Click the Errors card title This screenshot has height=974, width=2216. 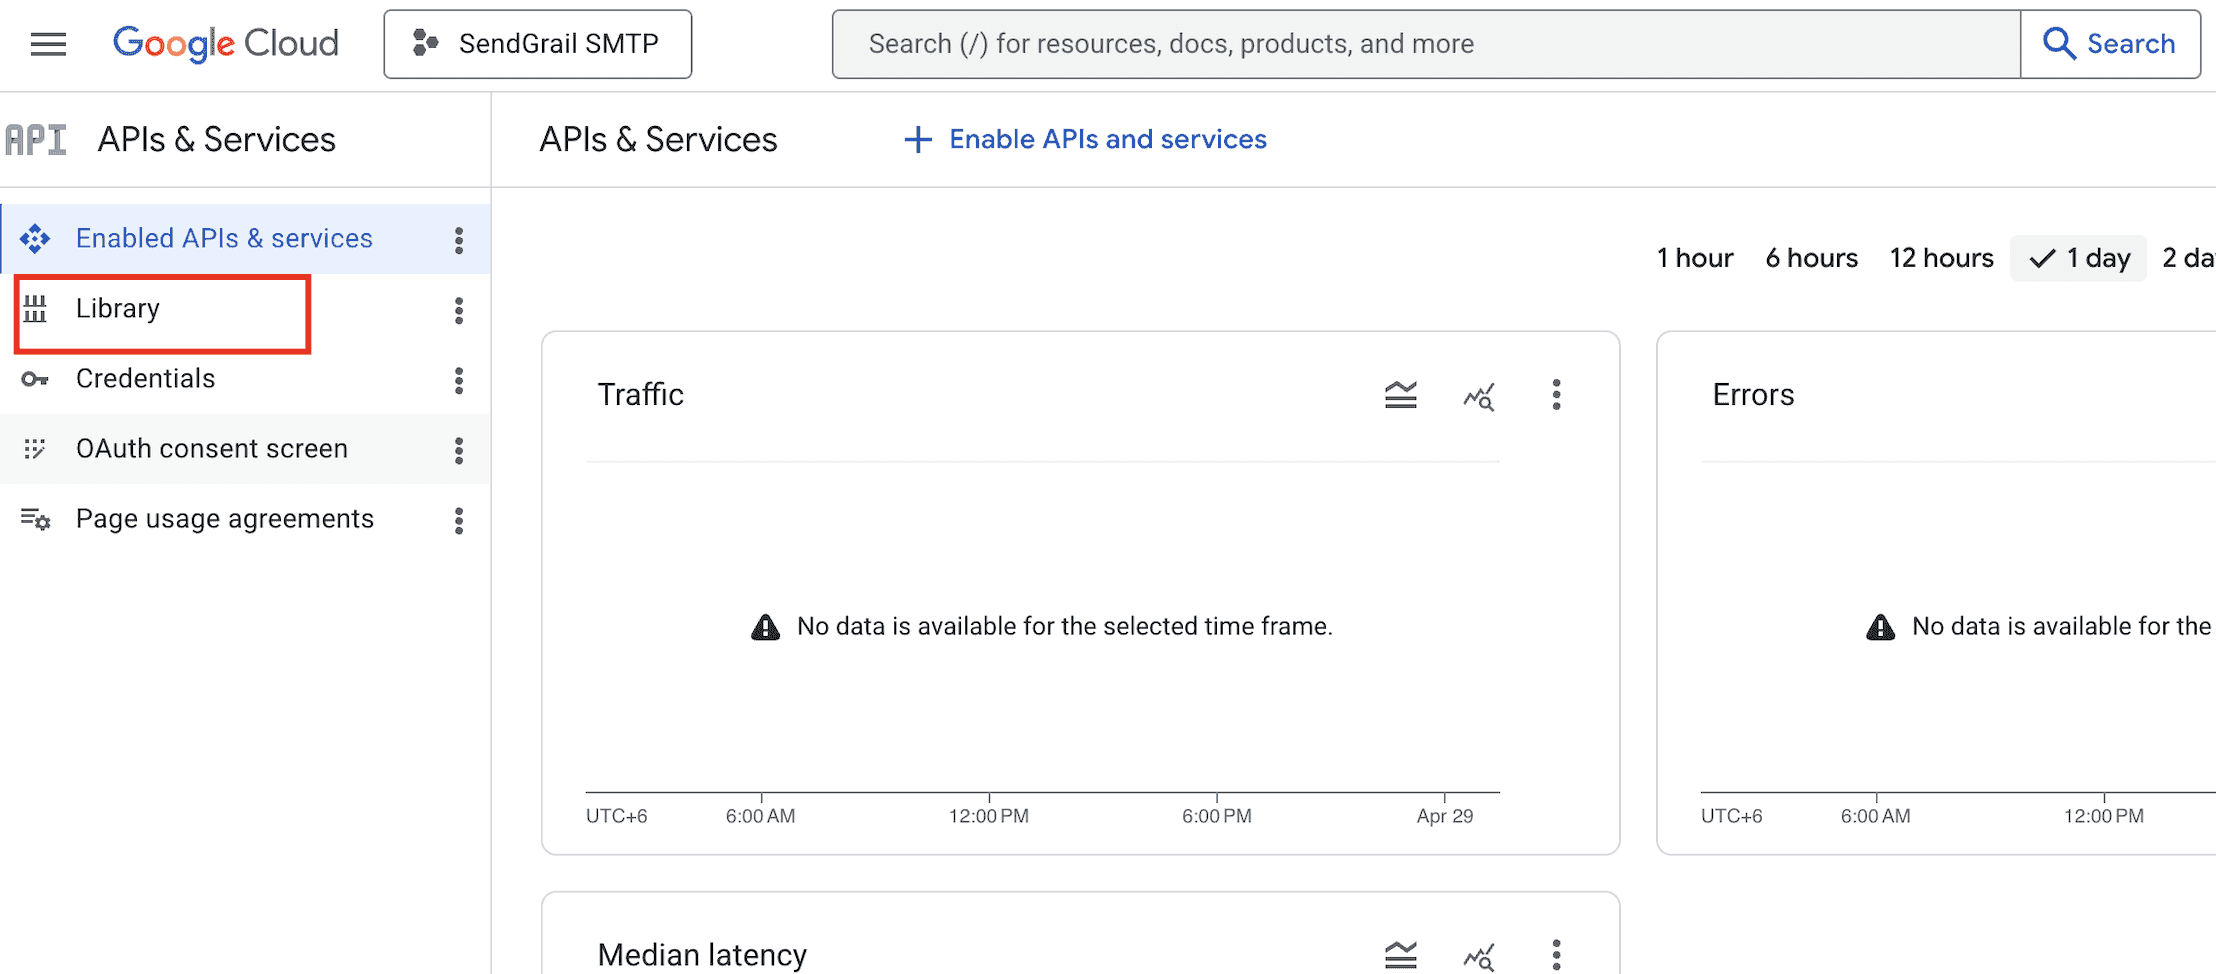[1753, 394]
